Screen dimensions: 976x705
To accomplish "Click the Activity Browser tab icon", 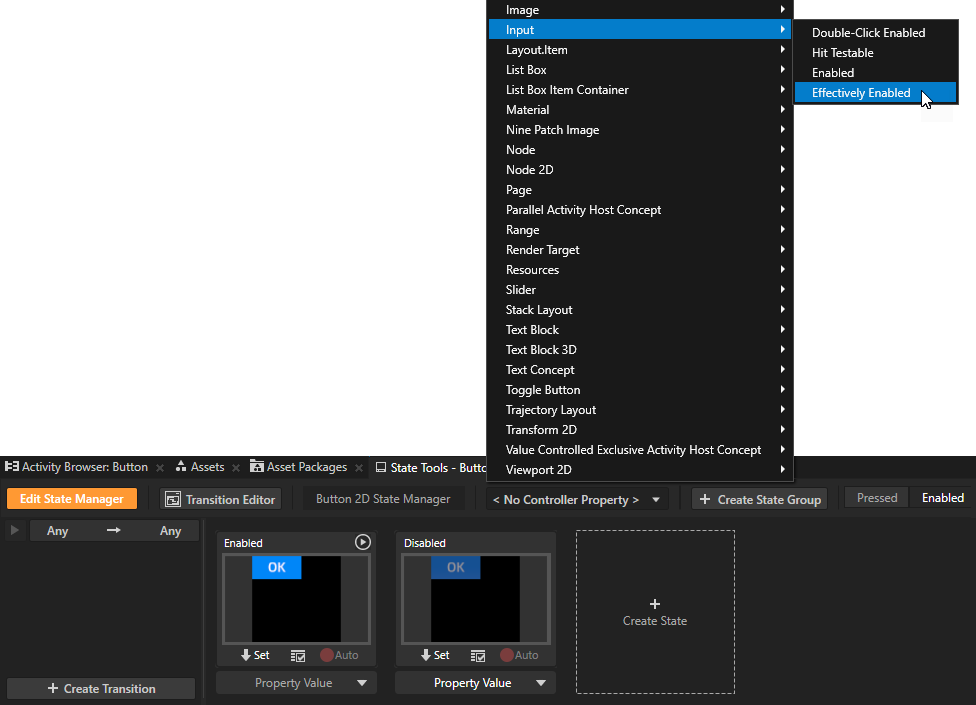I will 12,466.
